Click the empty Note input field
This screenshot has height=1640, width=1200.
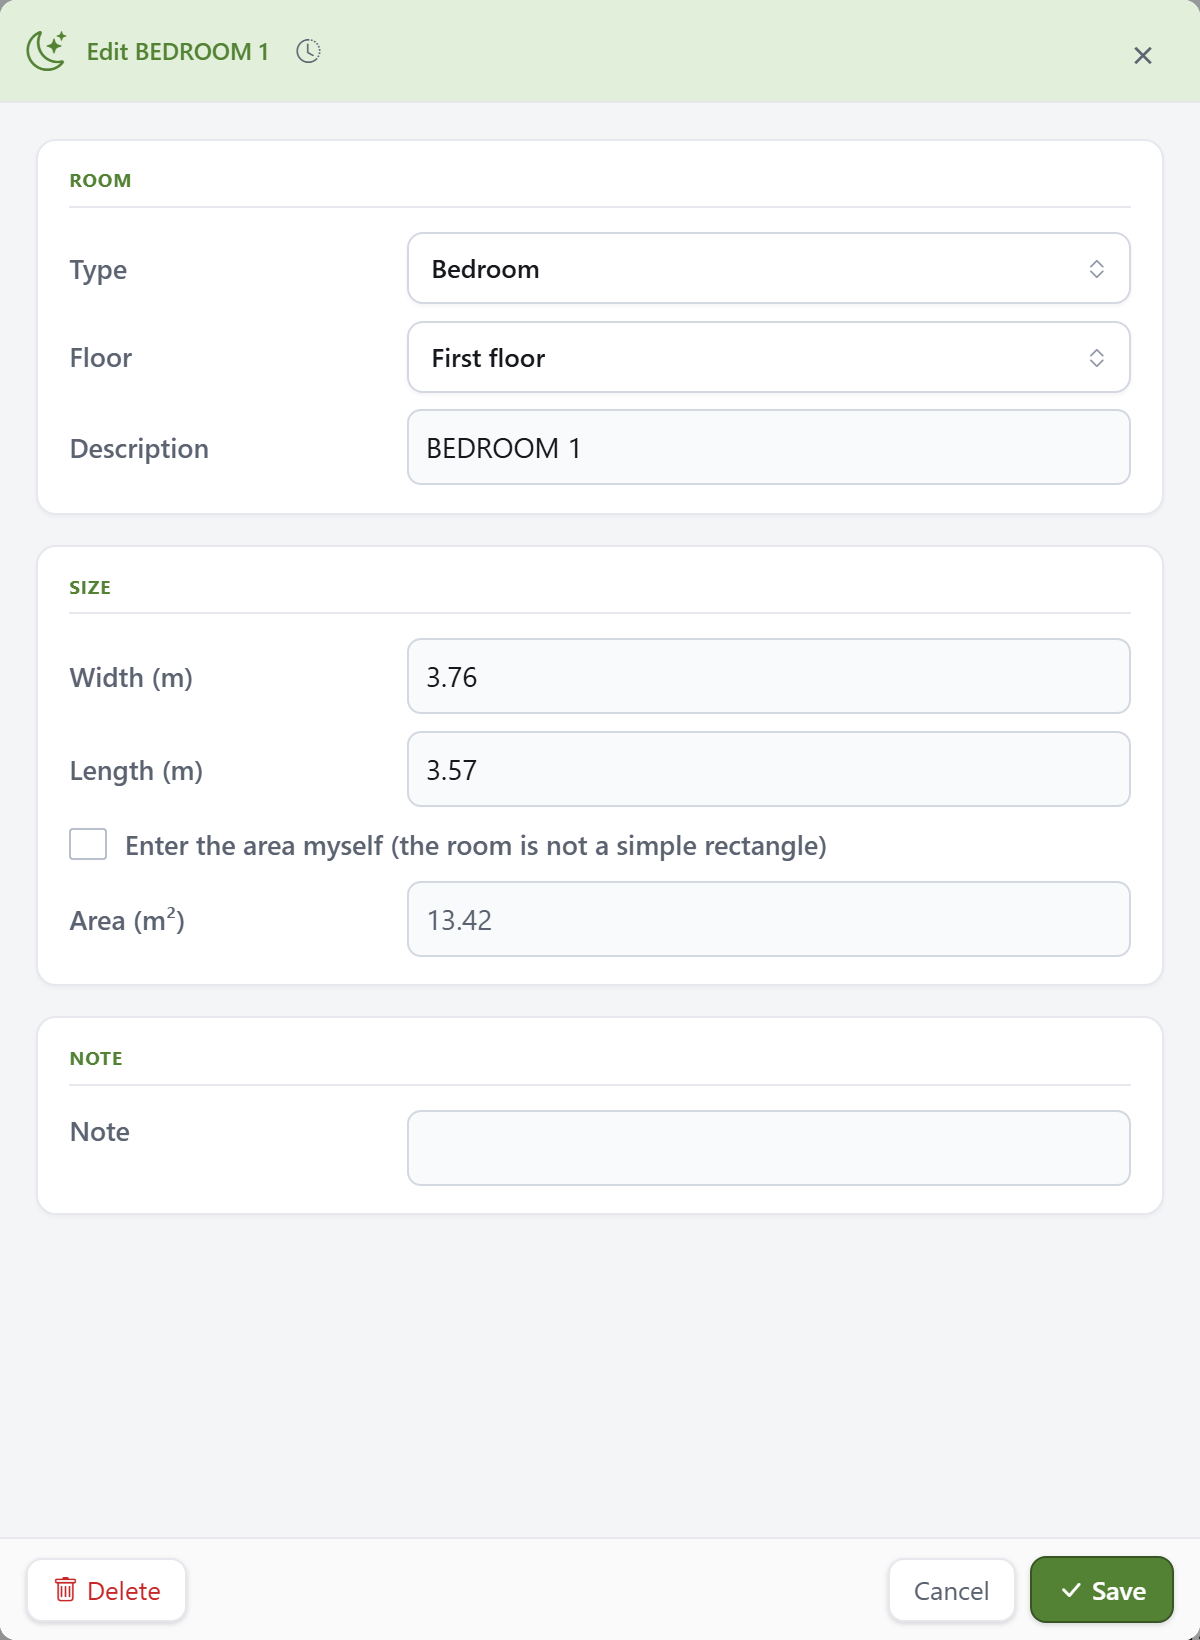pyautogui.click(x=769, y=1148)
